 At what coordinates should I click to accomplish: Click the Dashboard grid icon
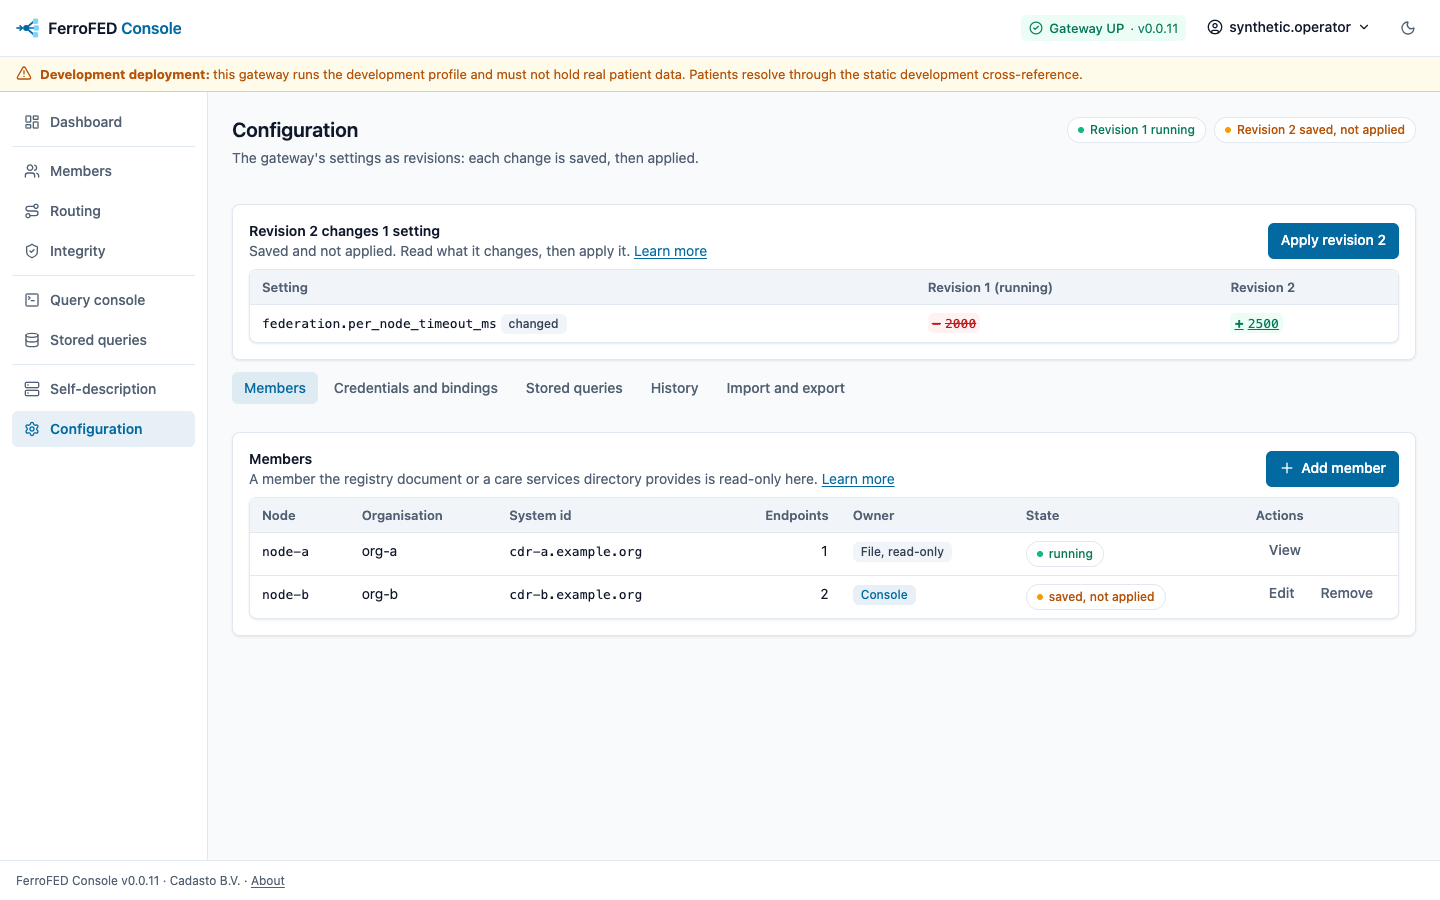pyautogui.click(x=32, y=122)
